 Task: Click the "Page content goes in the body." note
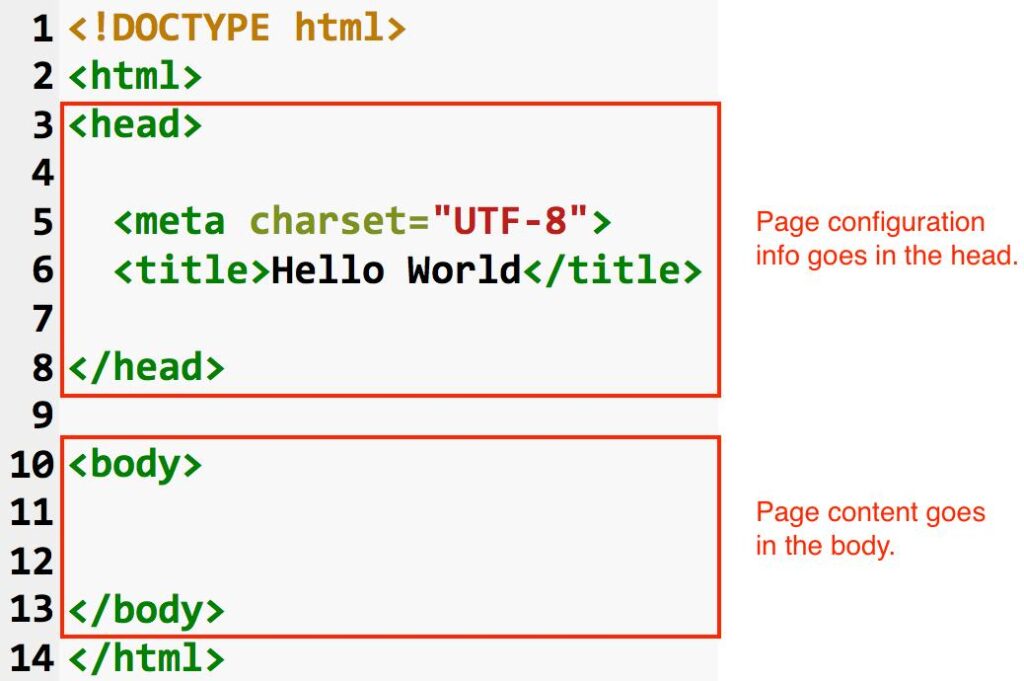(x=870, y=529)
